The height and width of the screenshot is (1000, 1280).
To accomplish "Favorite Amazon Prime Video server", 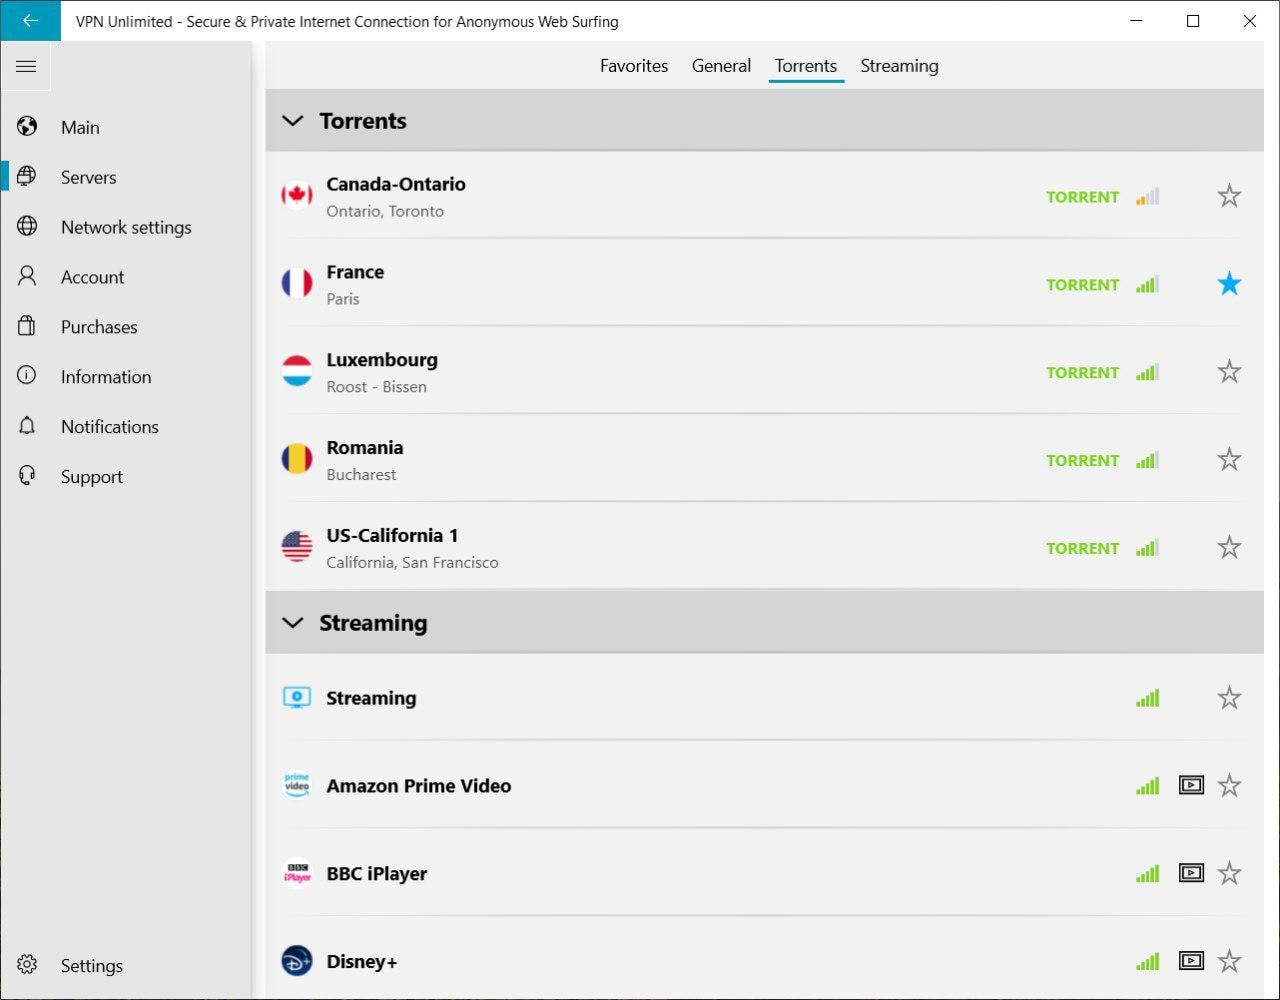I will tap(1229, 785).
